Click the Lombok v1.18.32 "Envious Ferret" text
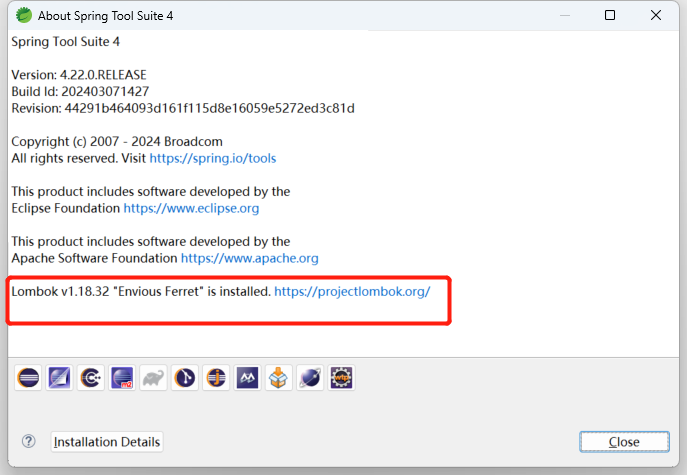The width and height of the screenshot is (687, 475). (x=141, y=291)
